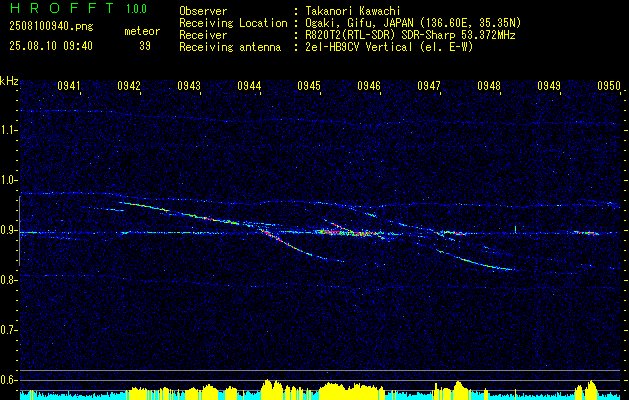Click the 0947 time marker
The width and height of the screenshot is (629, 400).
click(428, 86)
